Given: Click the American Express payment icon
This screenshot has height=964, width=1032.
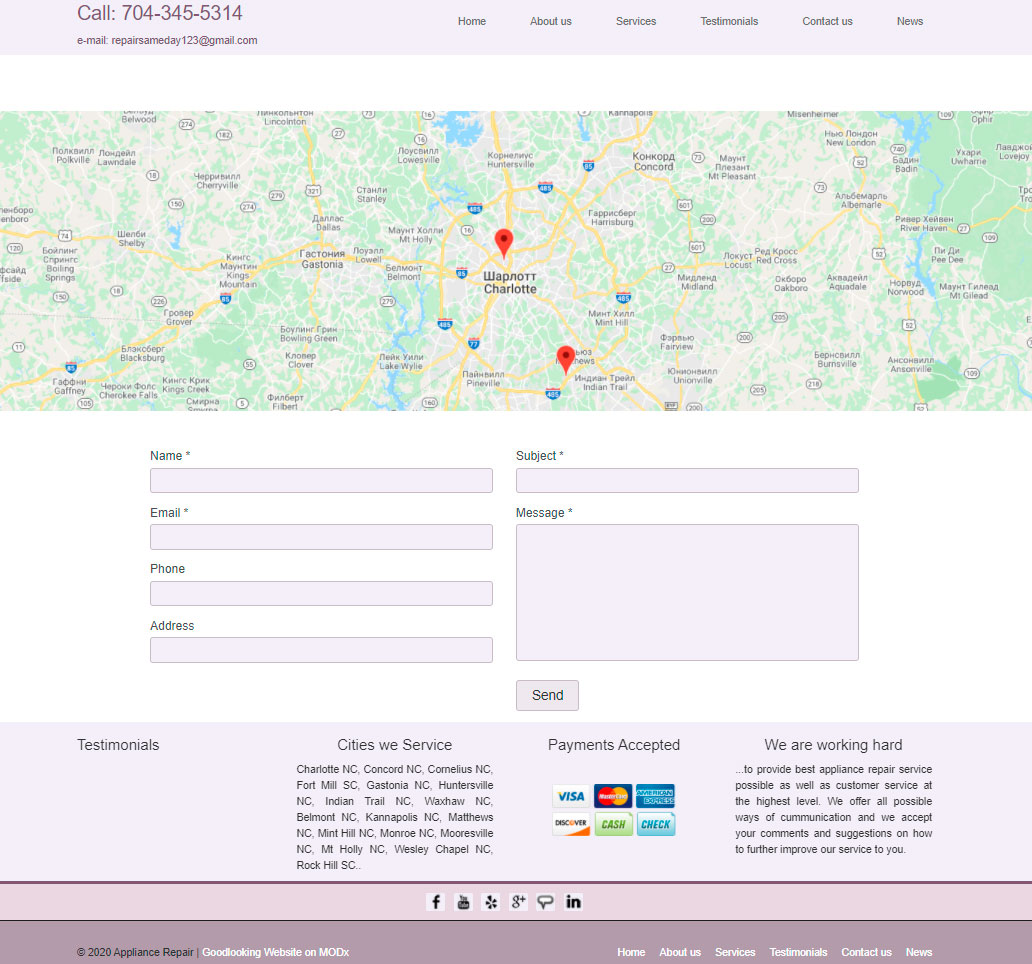Looking at the screenshot, I should [656, 796].
